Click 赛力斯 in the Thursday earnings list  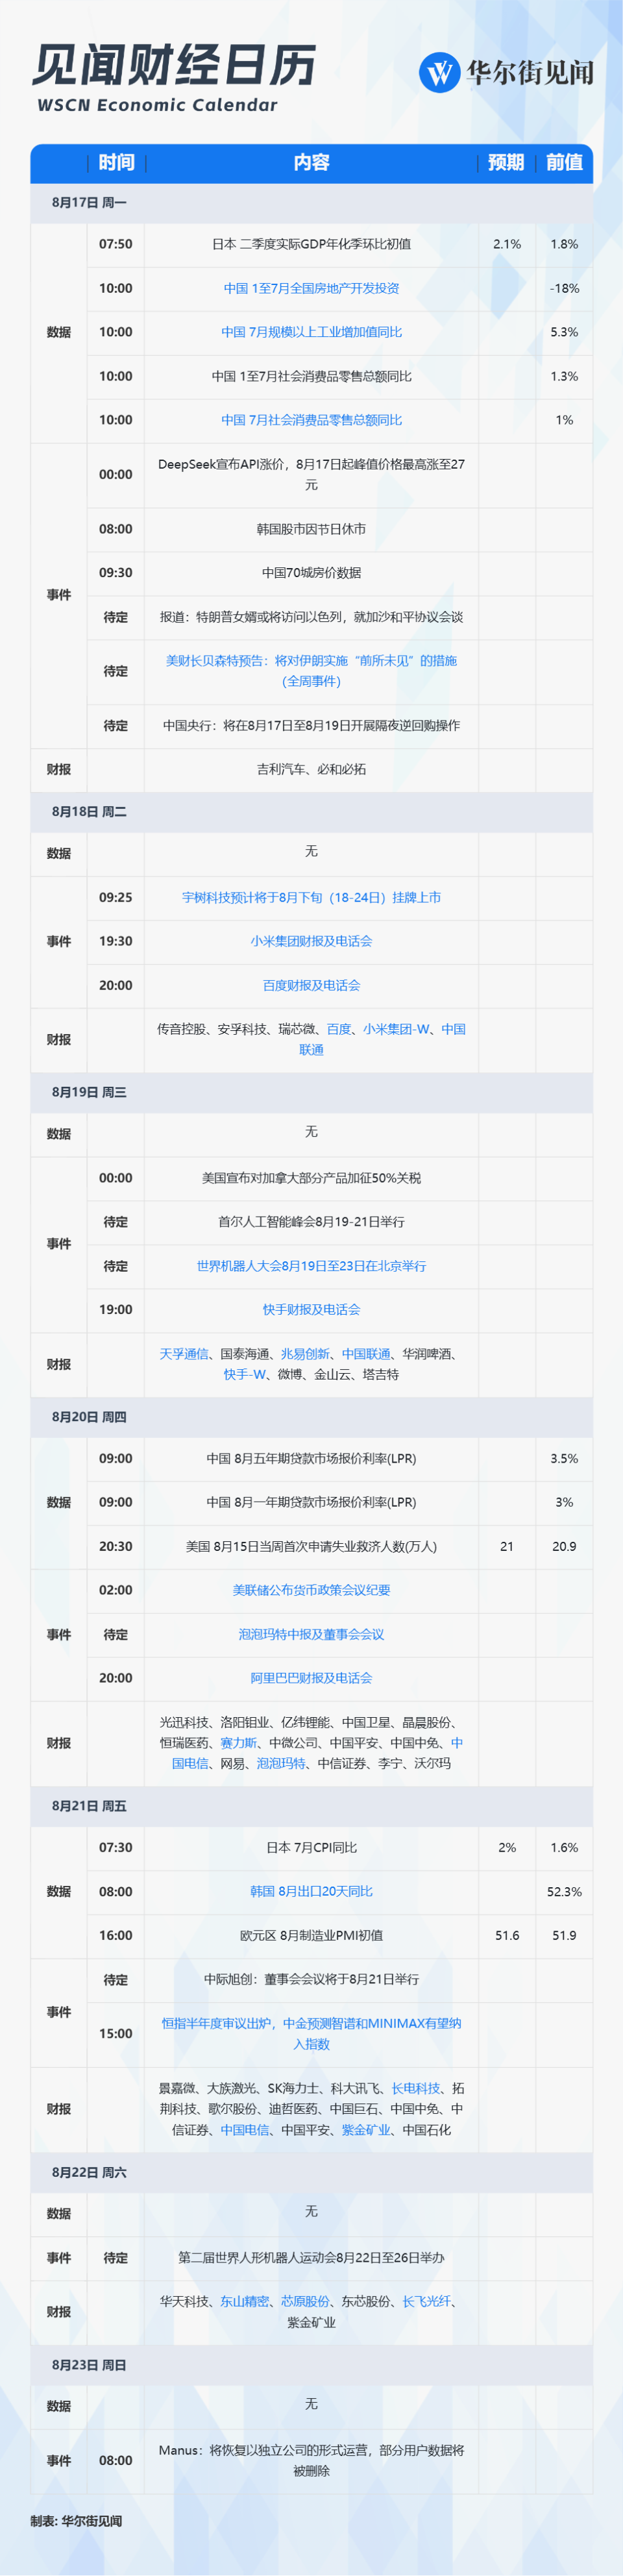[238, 1743]
